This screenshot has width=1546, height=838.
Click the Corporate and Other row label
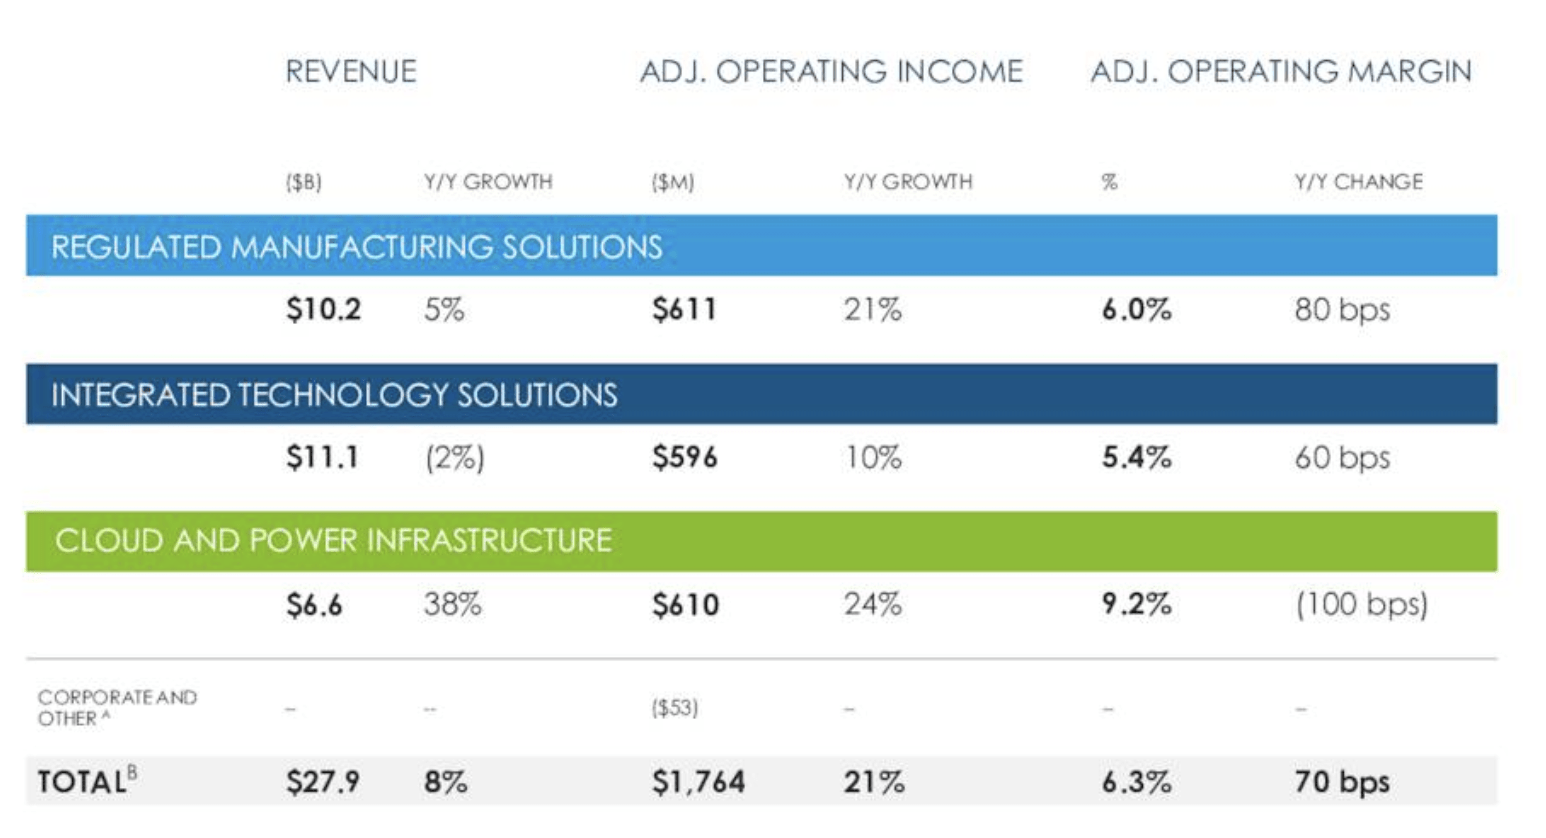tap(117, 707)
